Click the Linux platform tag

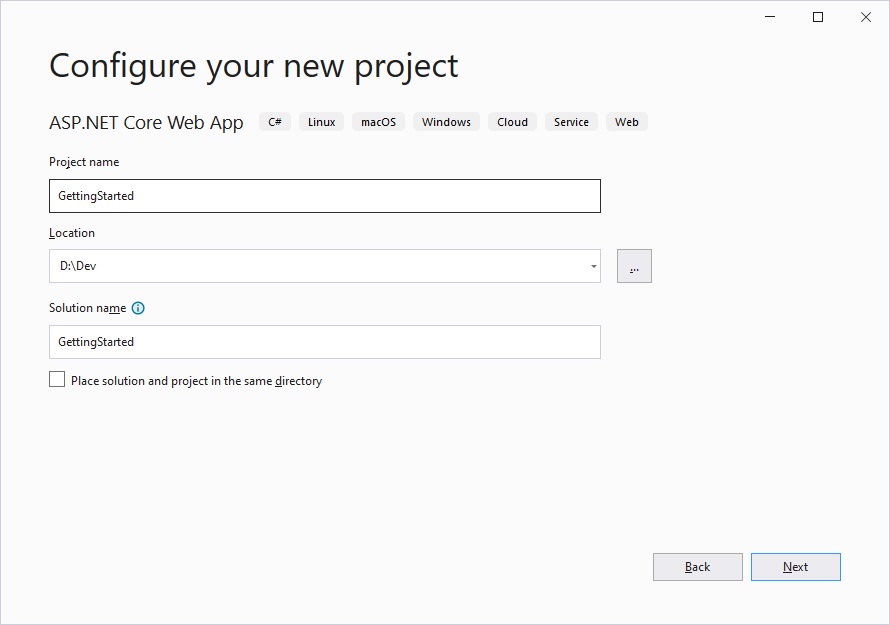click(321, 121)
